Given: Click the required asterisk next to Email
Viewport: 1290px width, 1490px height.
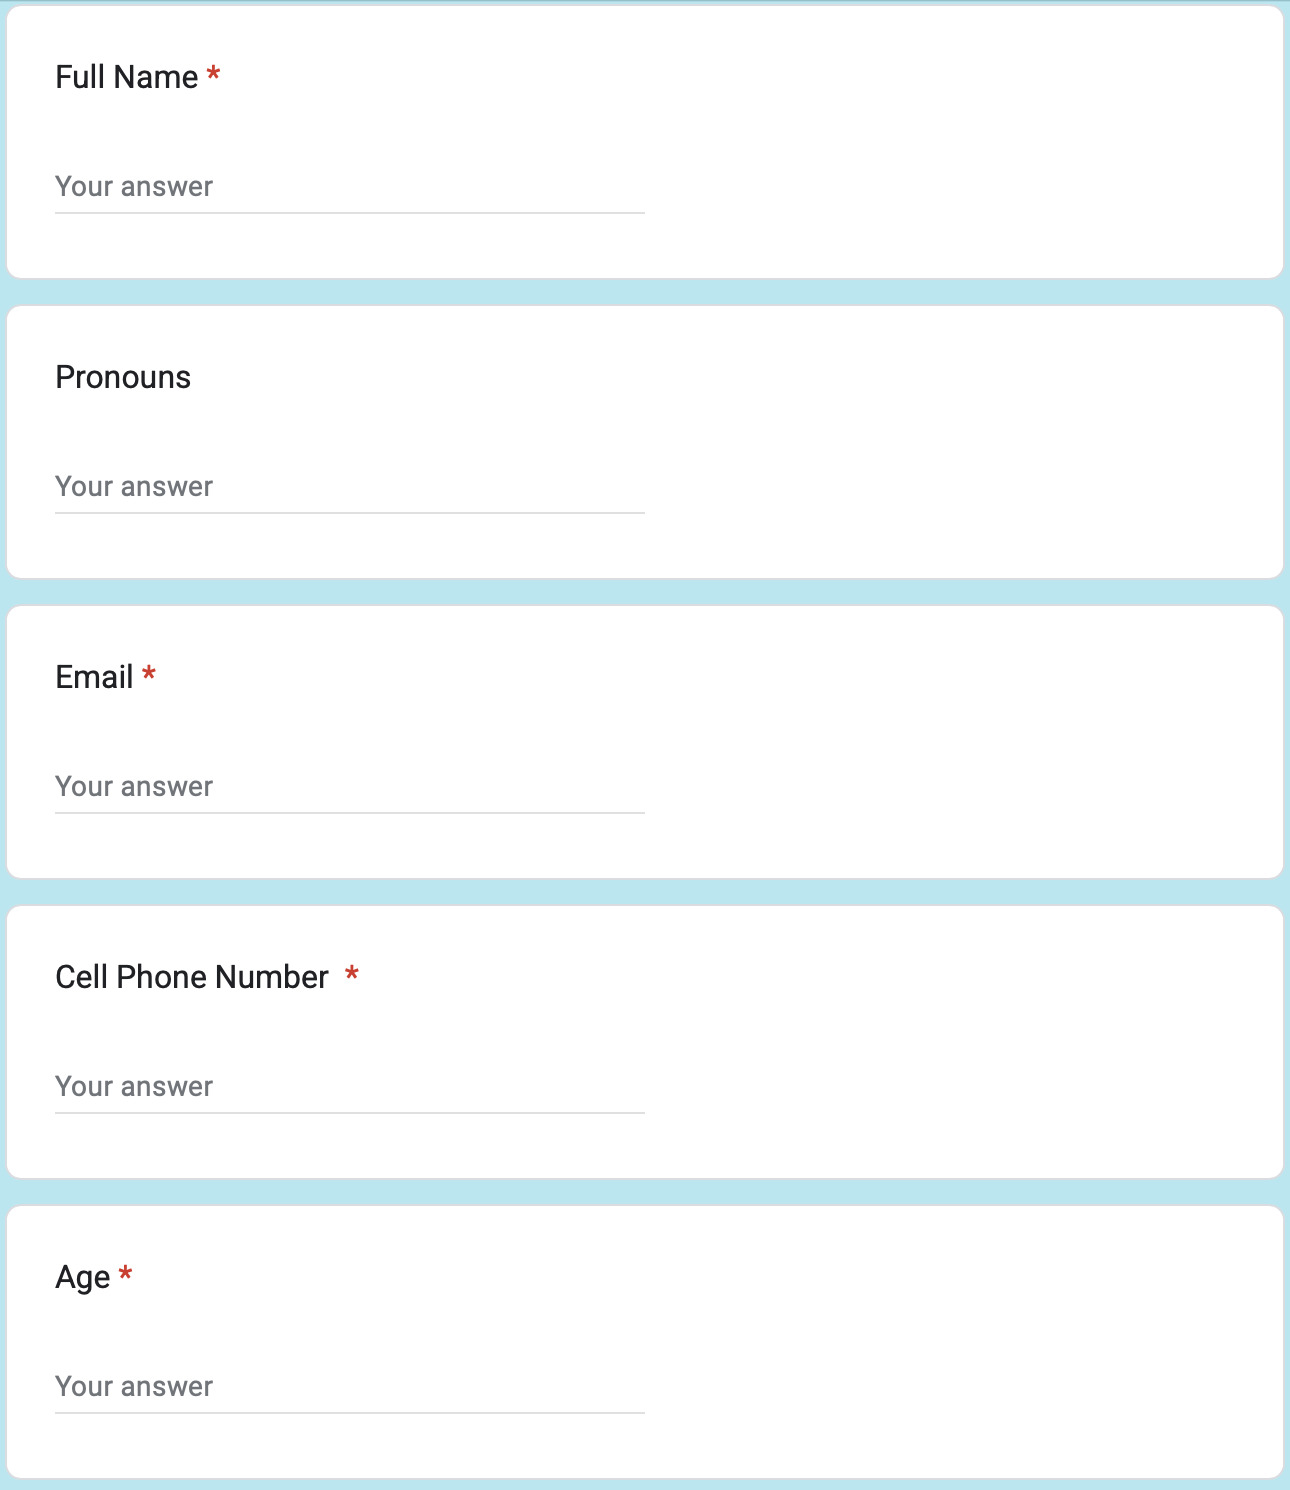Looking at the screenshot, I should coord(149,675).
